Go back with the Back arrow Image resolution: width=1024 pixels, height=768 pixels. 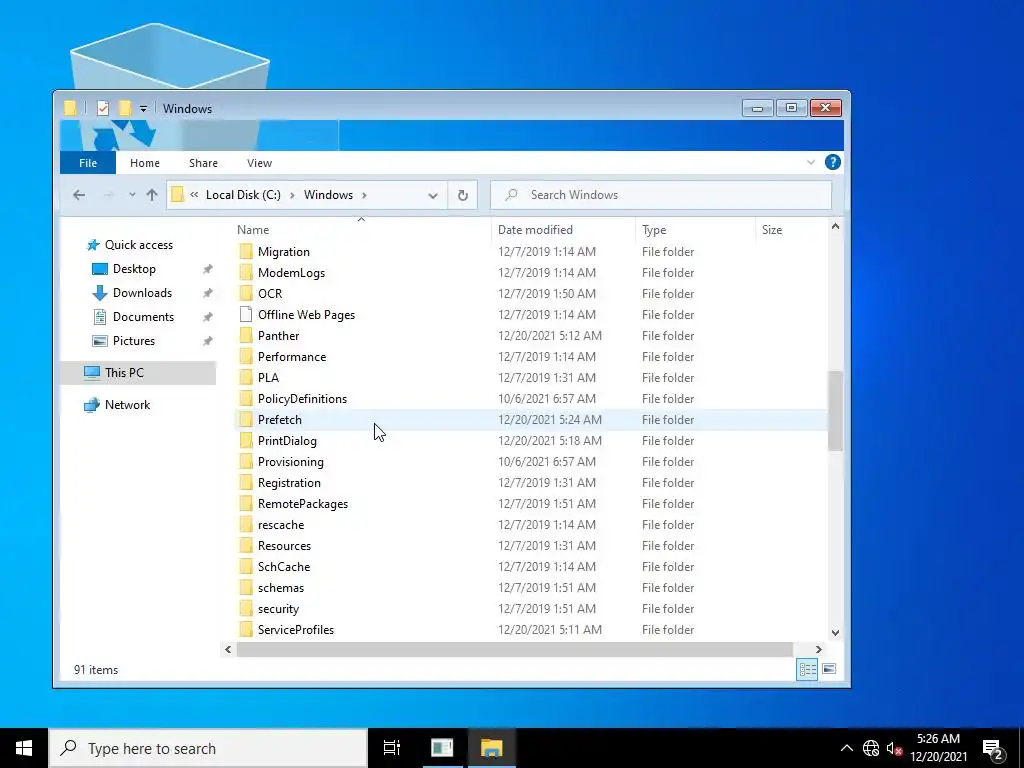click(x=79, y=195)
